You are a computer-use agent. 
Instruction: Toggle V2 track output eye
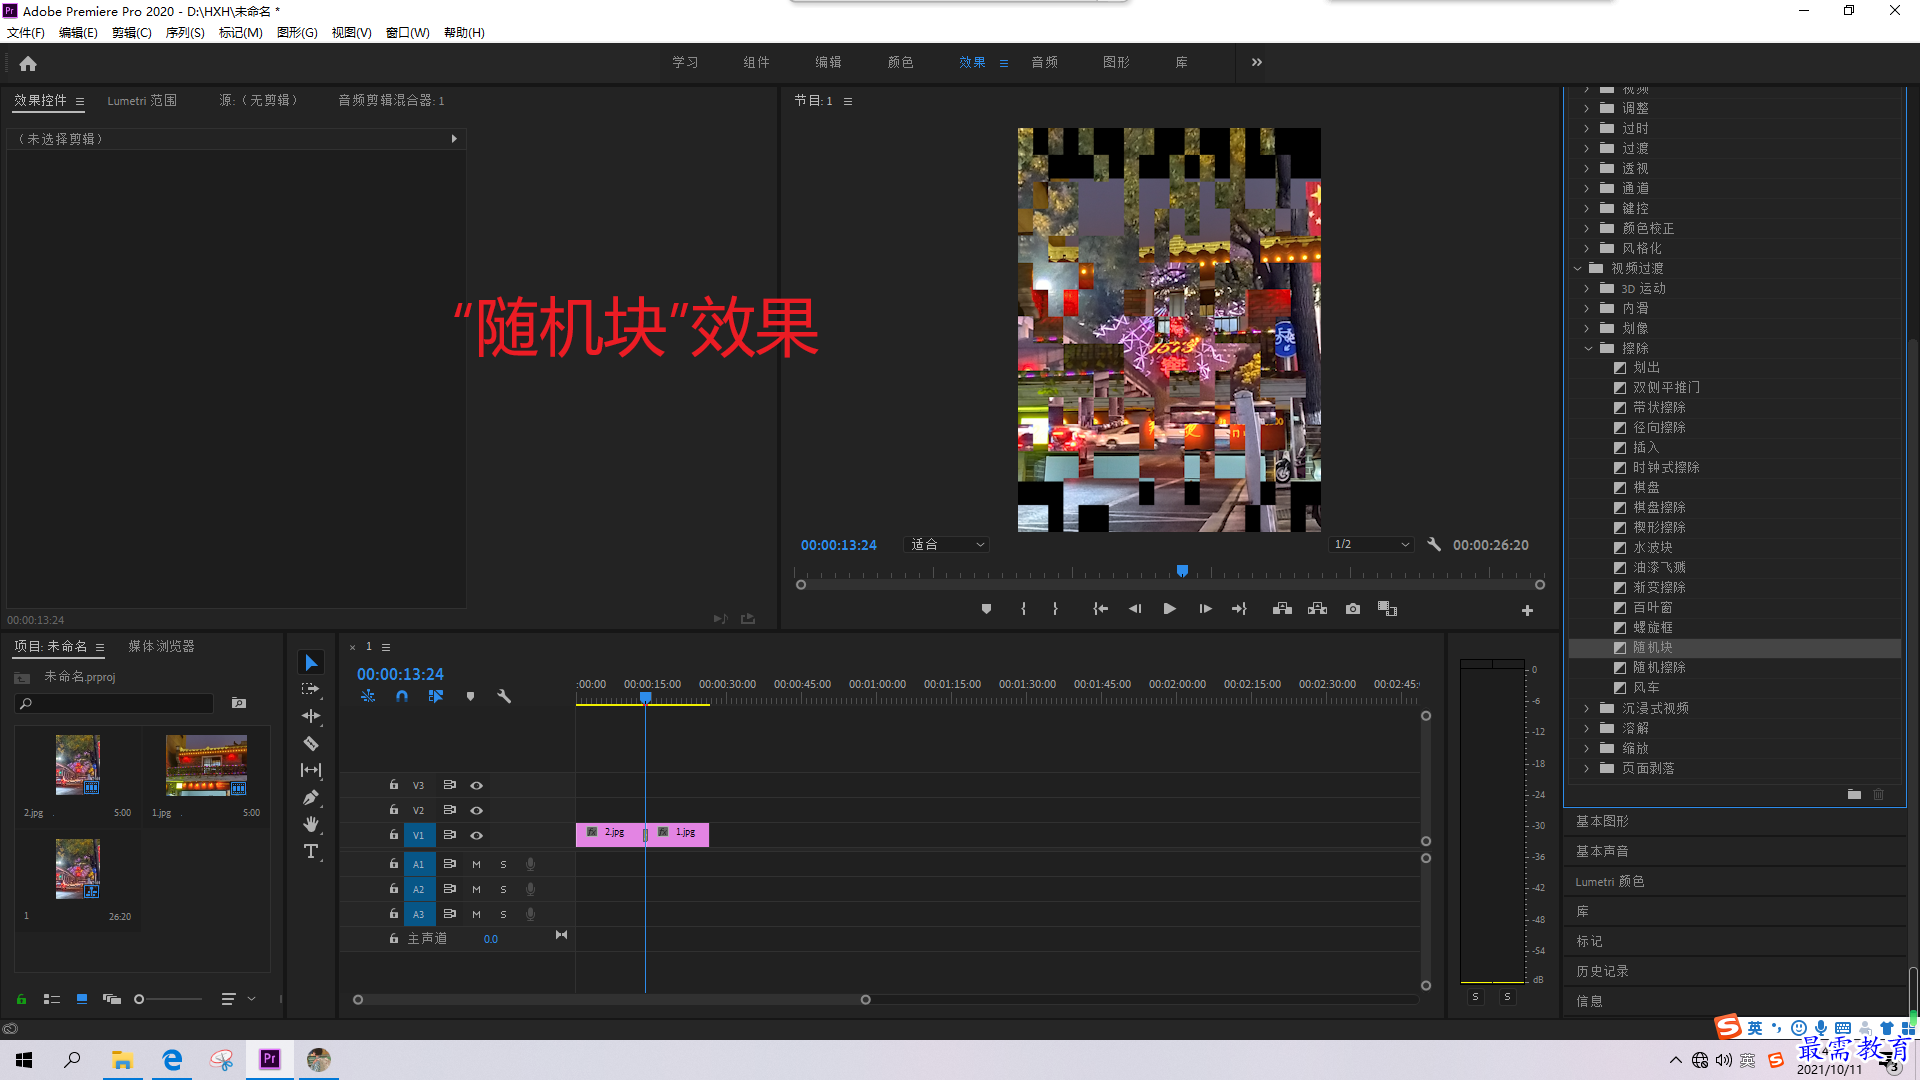point(477,811)
